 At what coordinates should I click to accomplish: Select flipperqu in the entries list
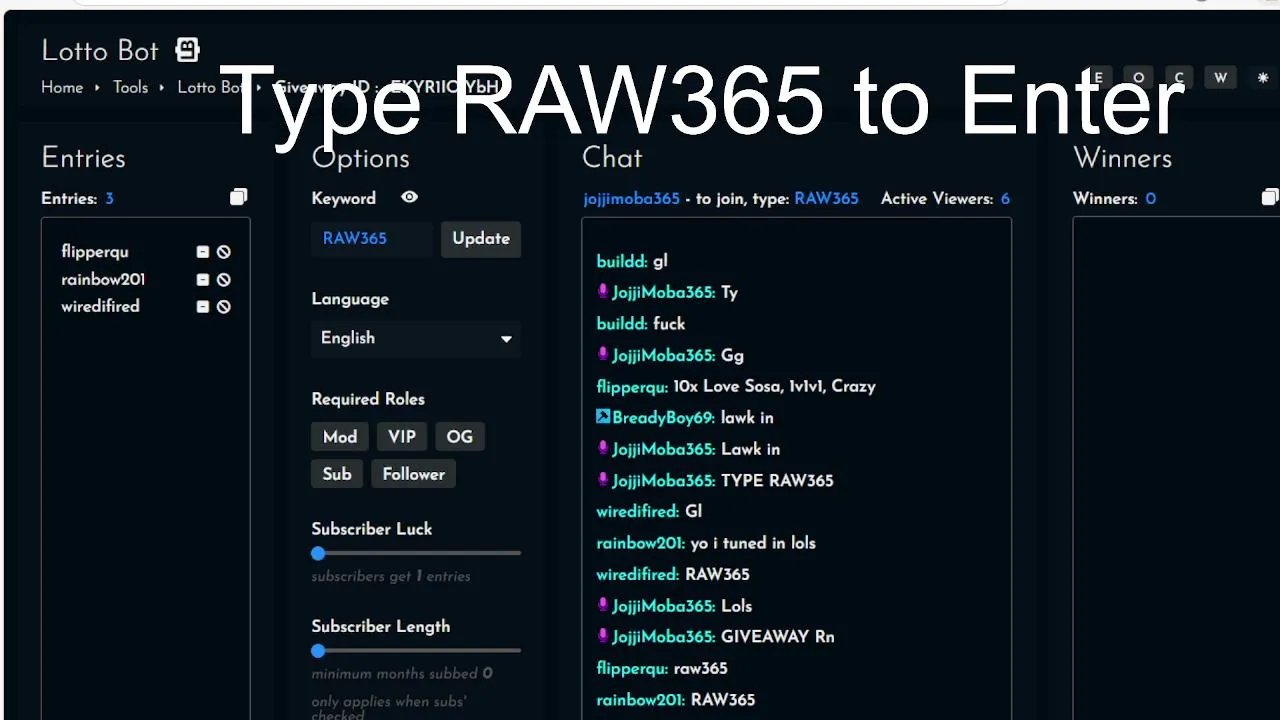95,252
